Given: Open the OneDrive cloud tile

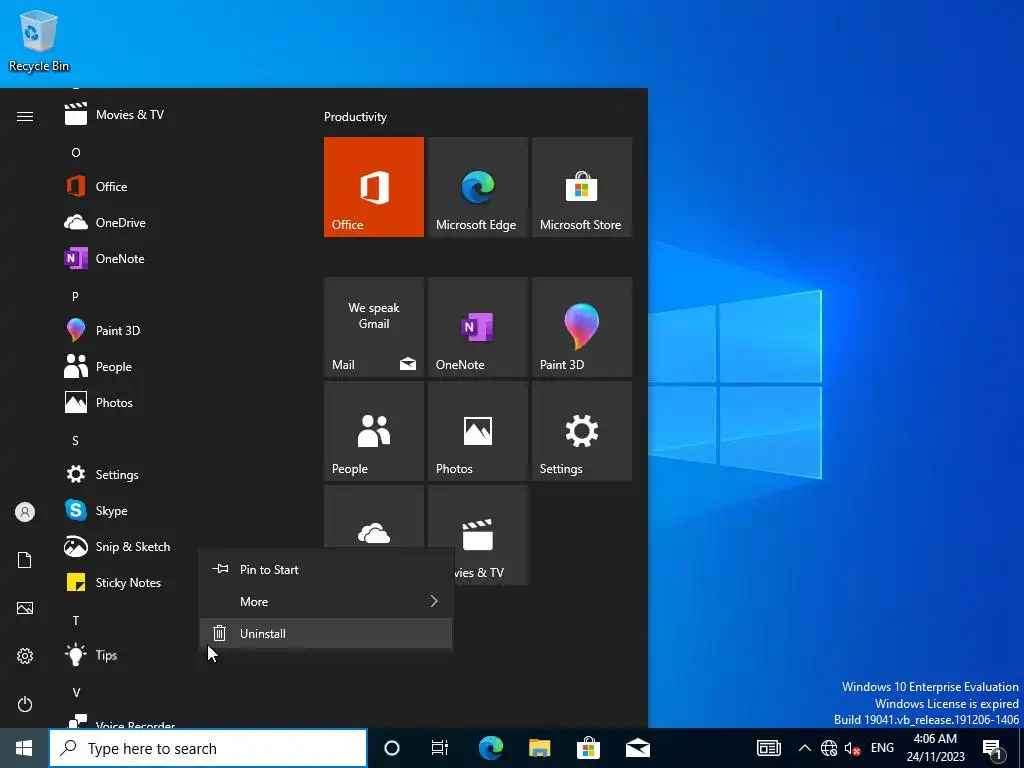Looking at the screenshot, I should point(374,517).
